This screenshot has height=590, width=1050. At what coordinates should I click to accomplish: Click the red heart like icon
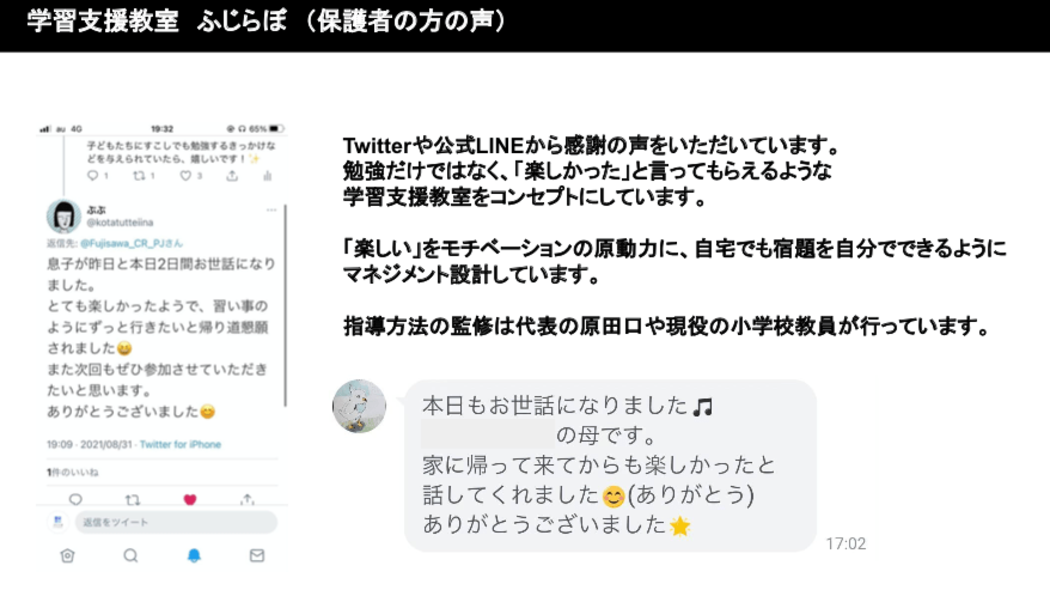[190, 500]
